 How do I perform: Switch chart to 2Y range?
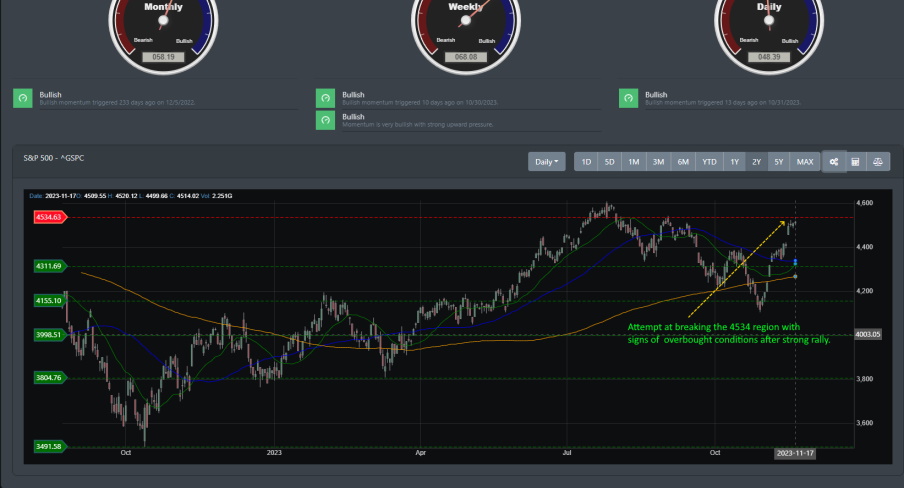[x=756, y=161]
